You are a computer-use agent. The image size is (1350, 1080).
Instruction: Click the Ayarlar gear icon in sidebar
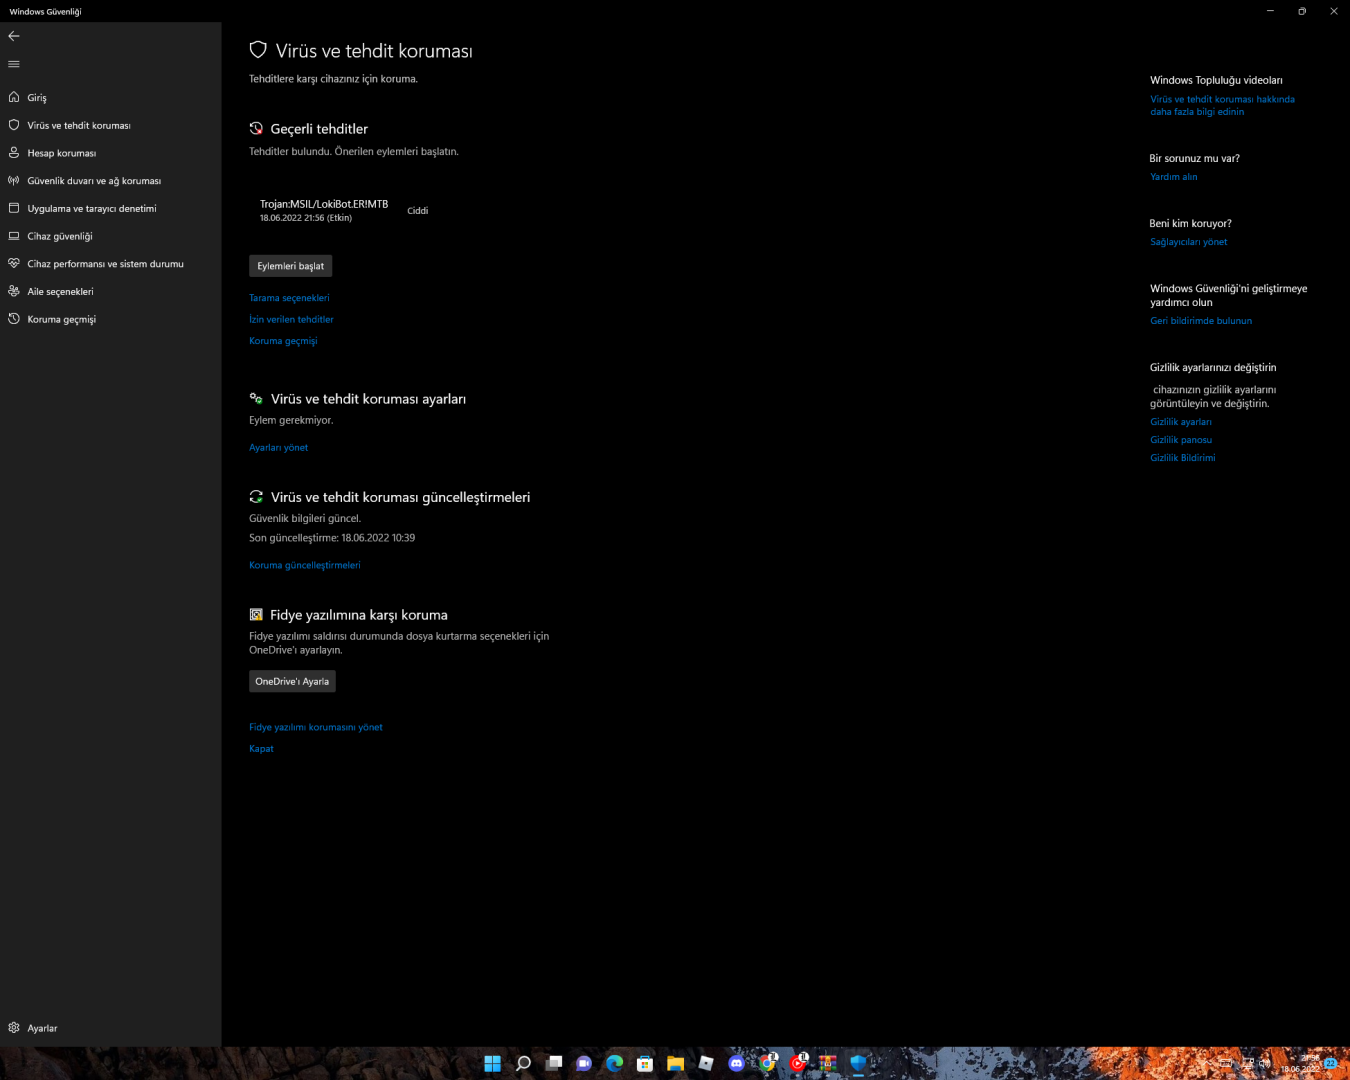(x=14, y=1028)
